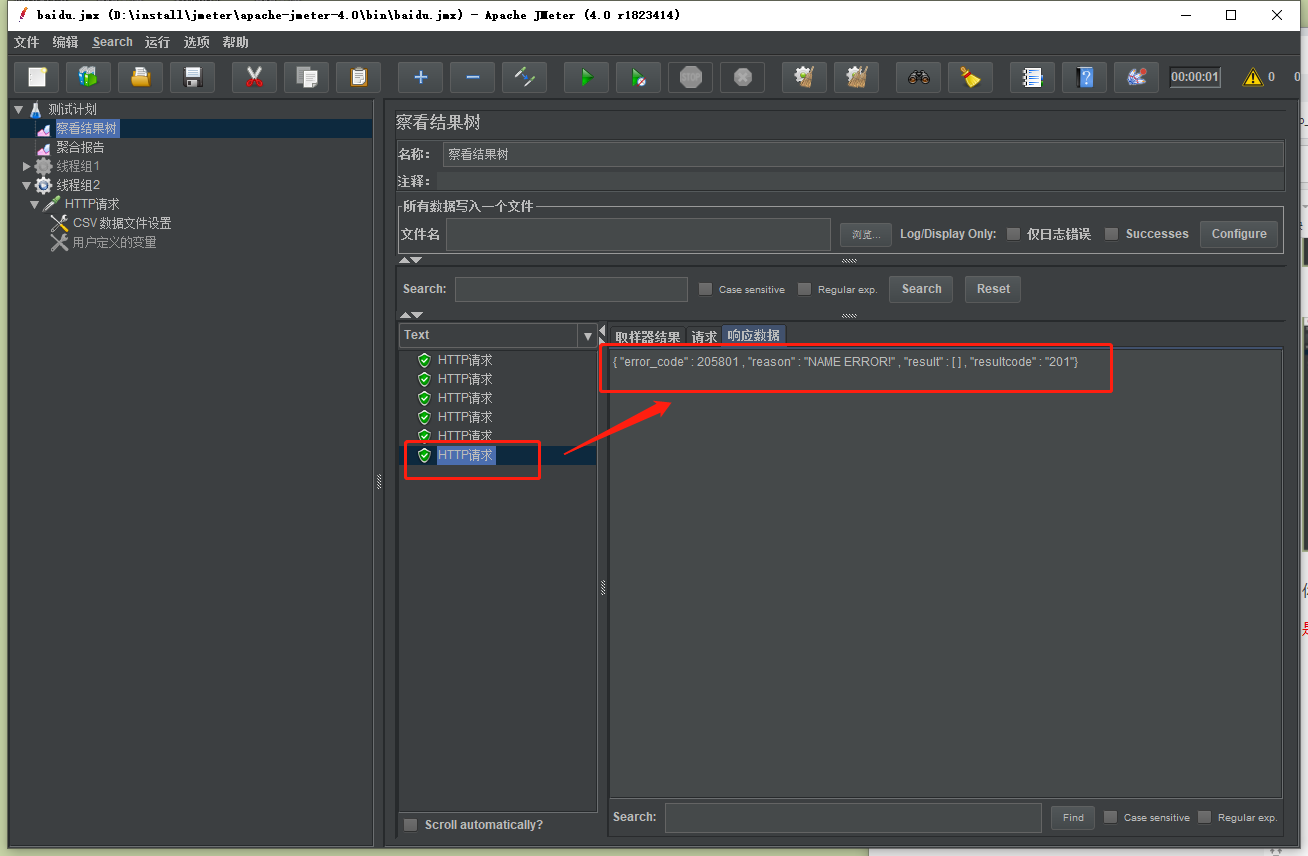1308x856 pixels.
Task: Click the Cut scissors icon
Action: (x=255, y=77)
